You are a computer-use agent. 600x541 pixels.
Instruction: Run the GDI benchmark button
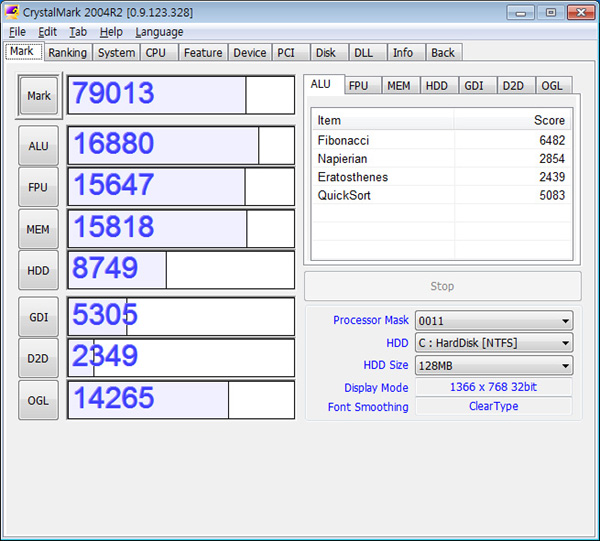pyautogui.click(x=38, y=317)
